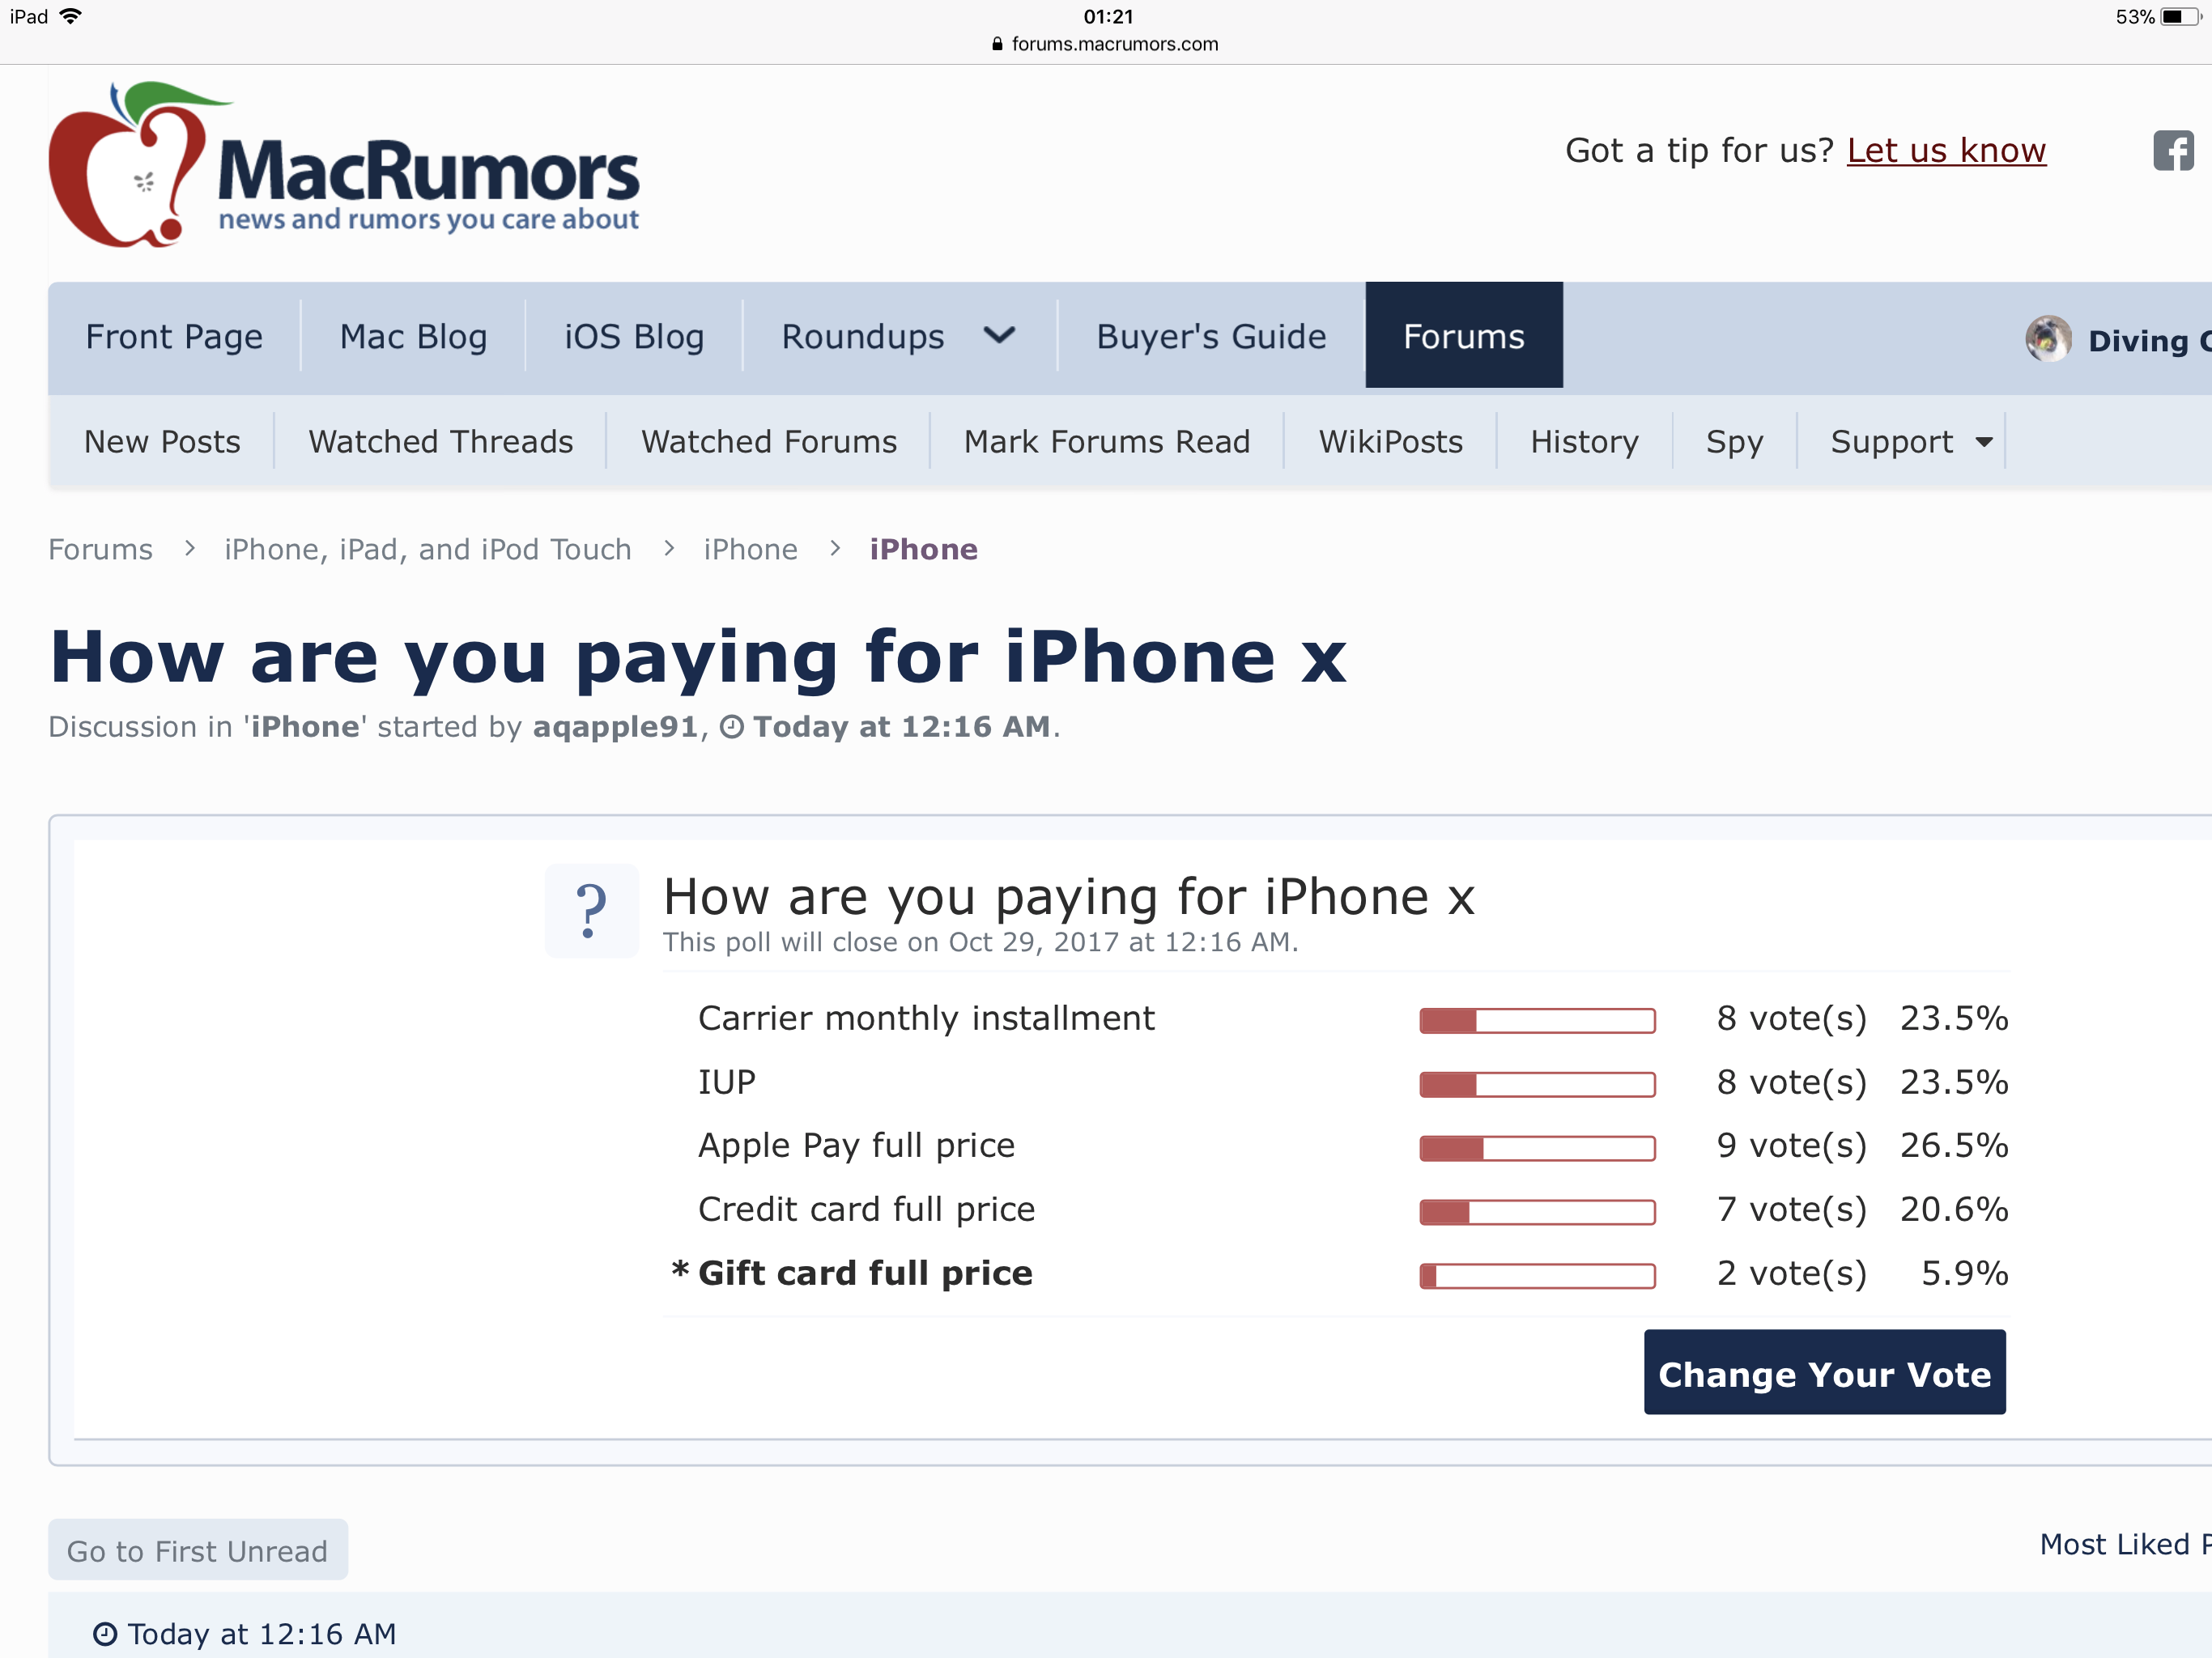Go to Mac Blog

tap(413, 337)
